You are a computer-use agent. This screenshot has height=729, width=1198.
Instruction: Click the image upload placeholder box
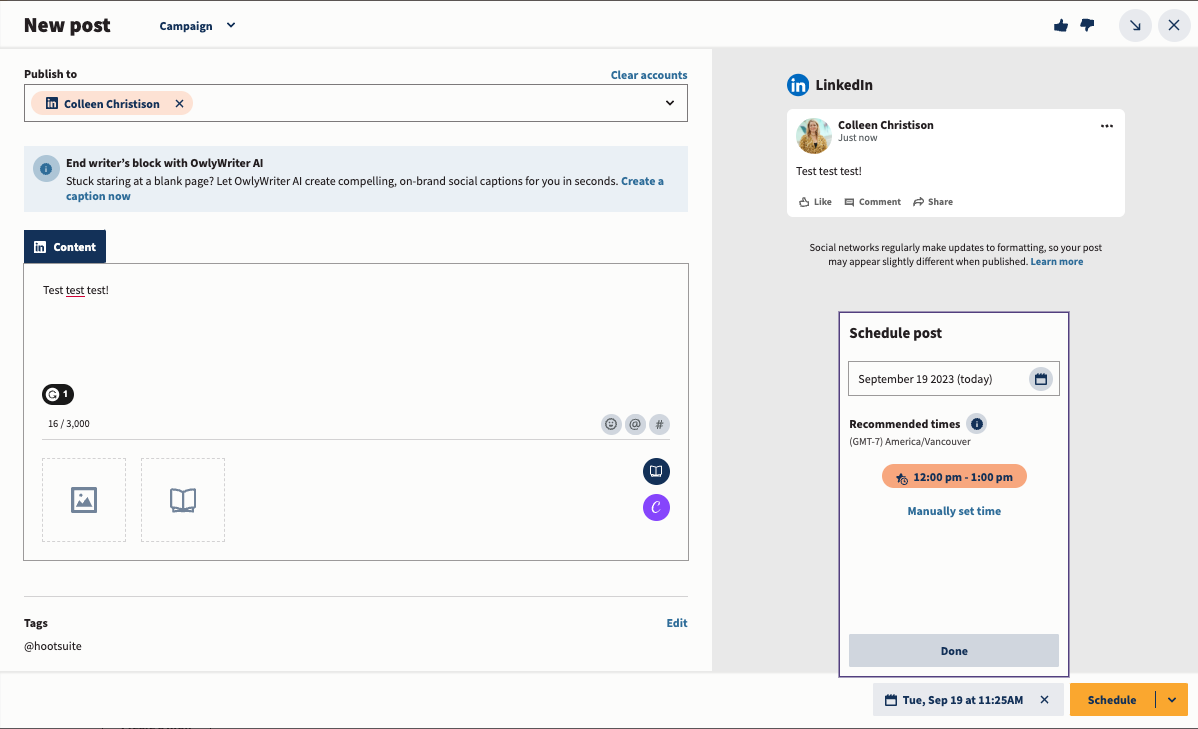84,500
